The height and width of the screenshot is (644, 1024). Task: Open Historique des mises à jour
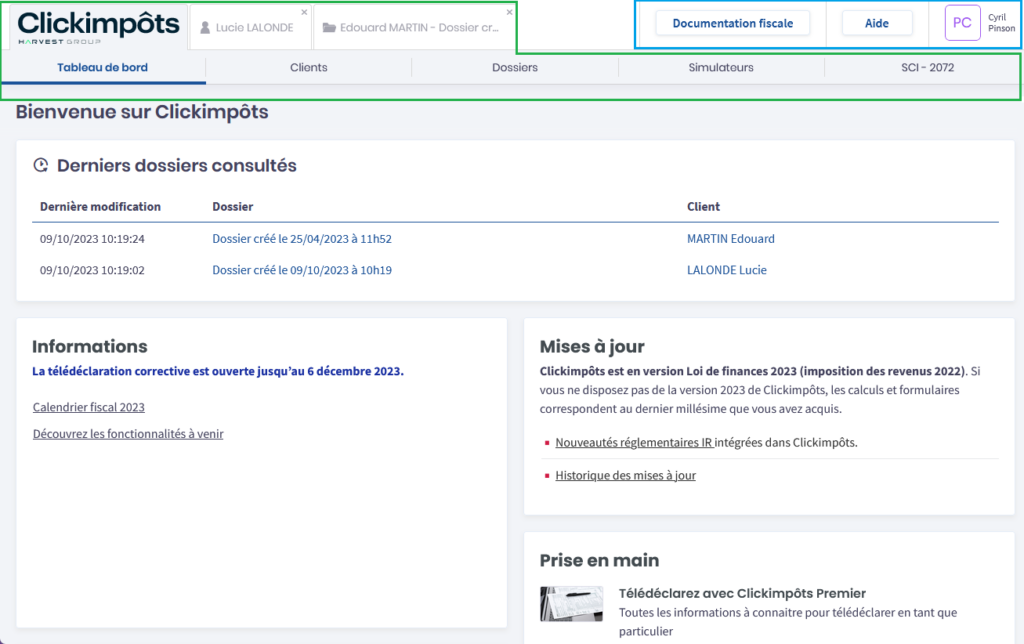click(625, 476)
